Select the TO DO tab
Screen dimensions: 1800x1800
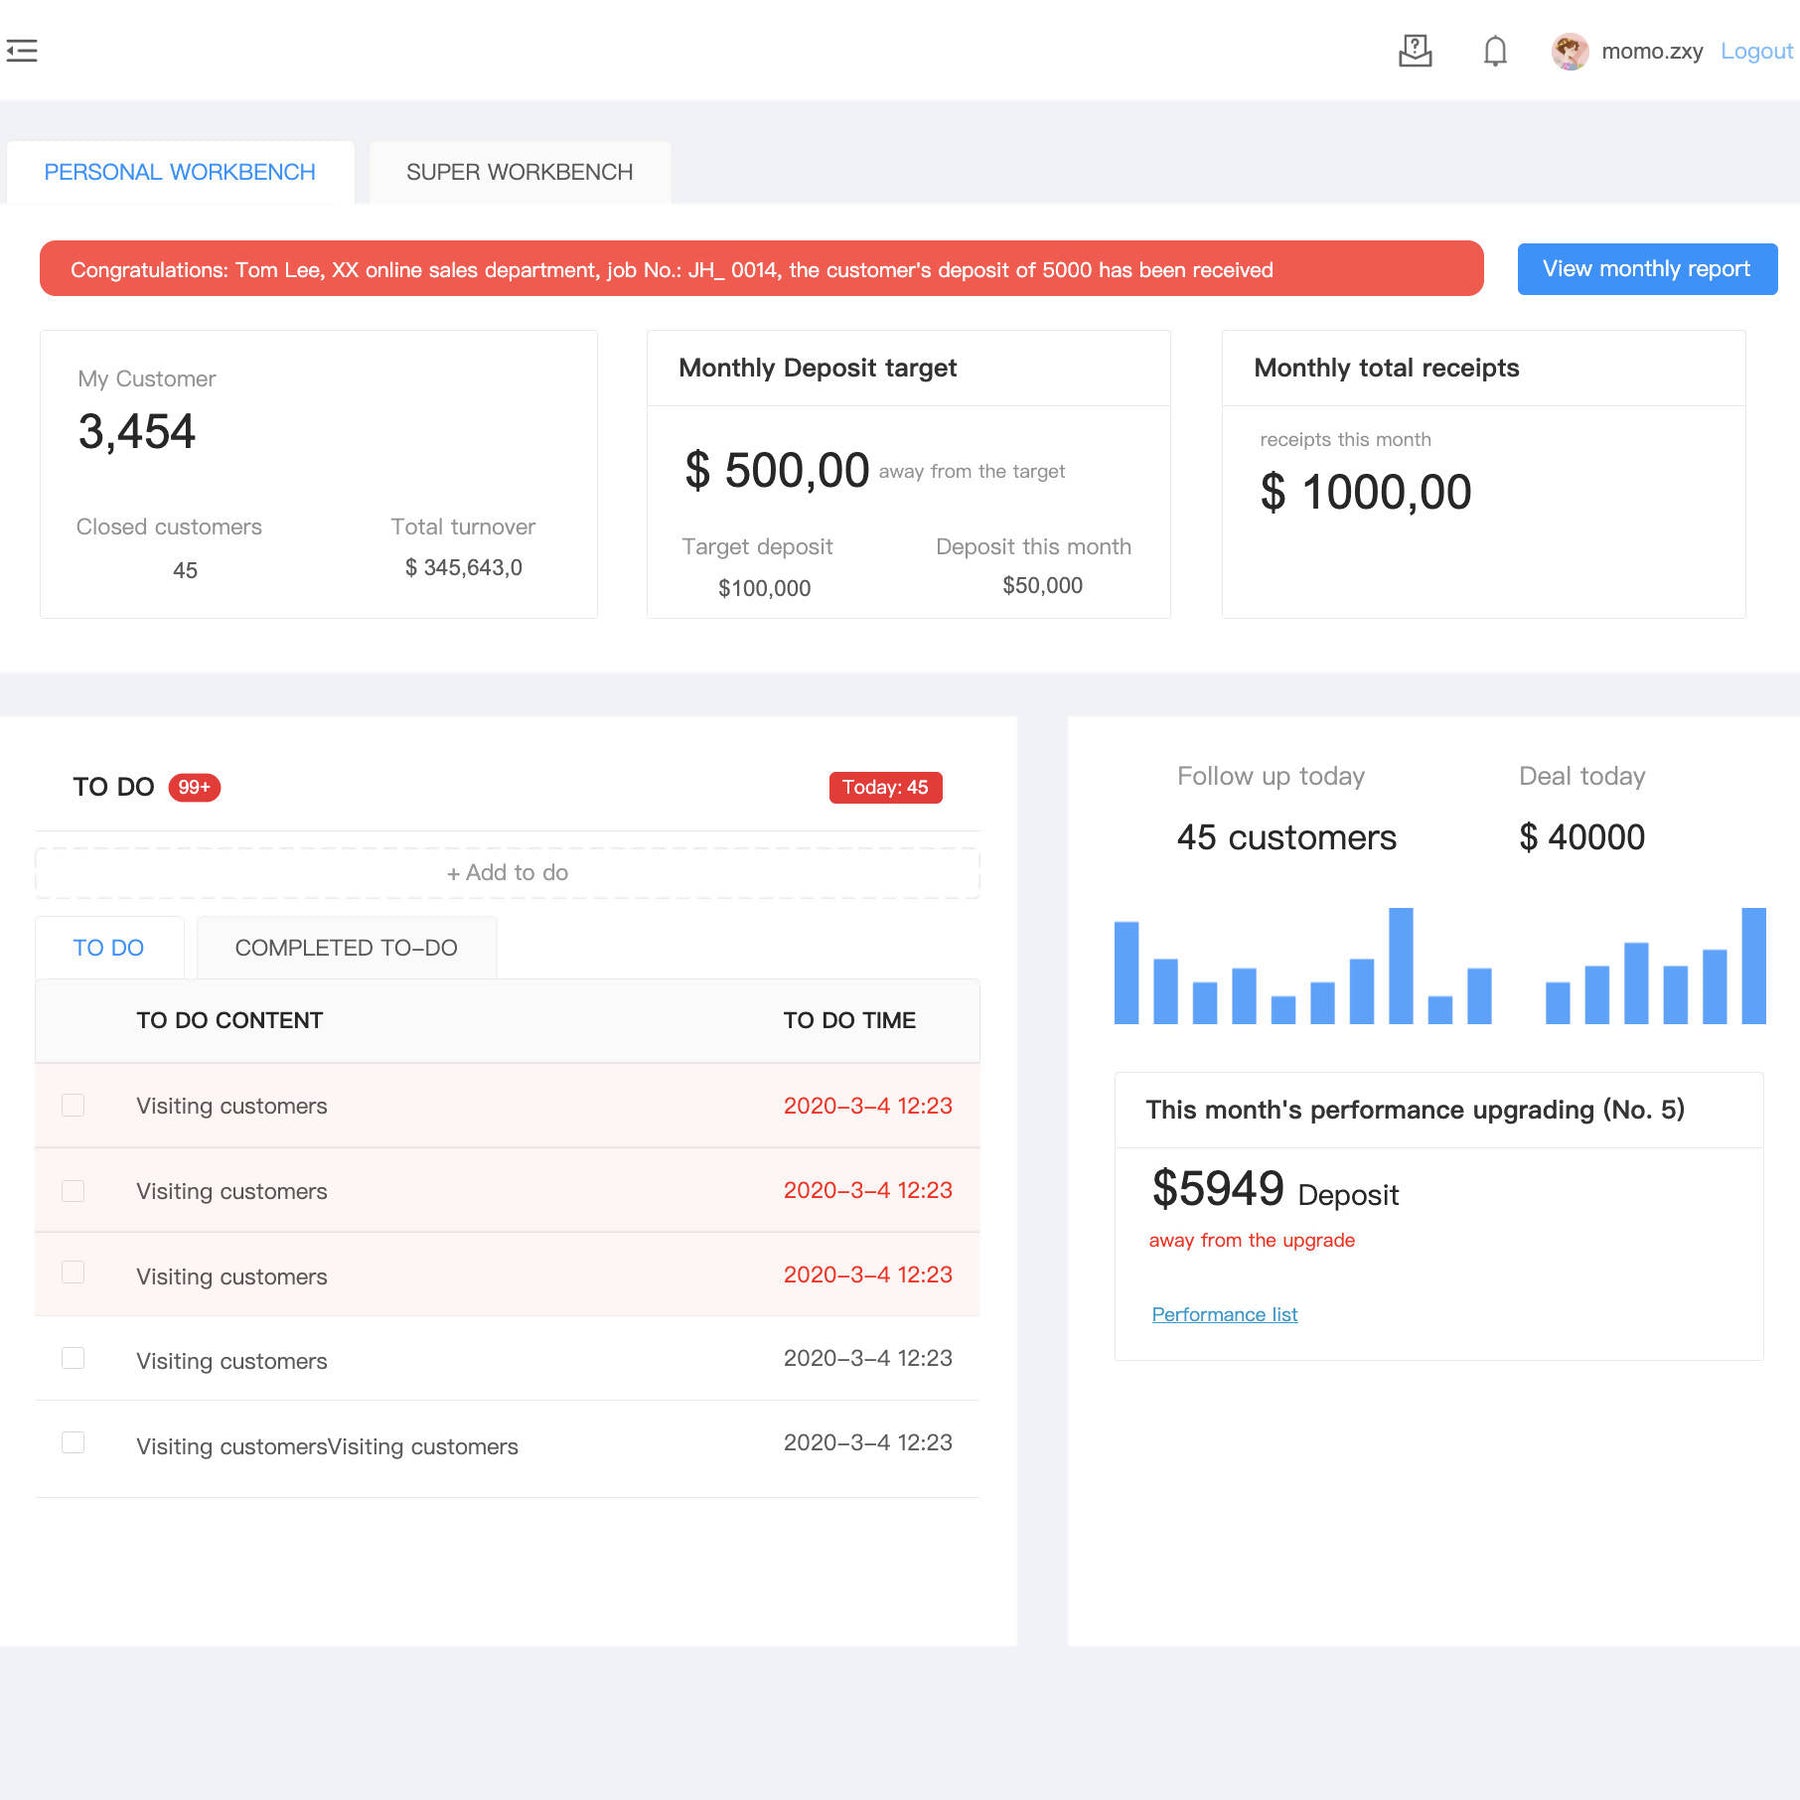tap(108, 947)
